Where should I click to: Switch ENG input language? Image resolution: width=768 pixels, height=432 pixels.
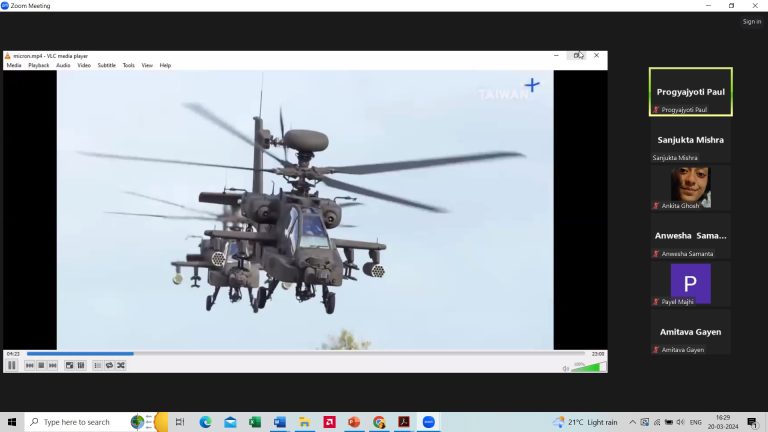696,422
